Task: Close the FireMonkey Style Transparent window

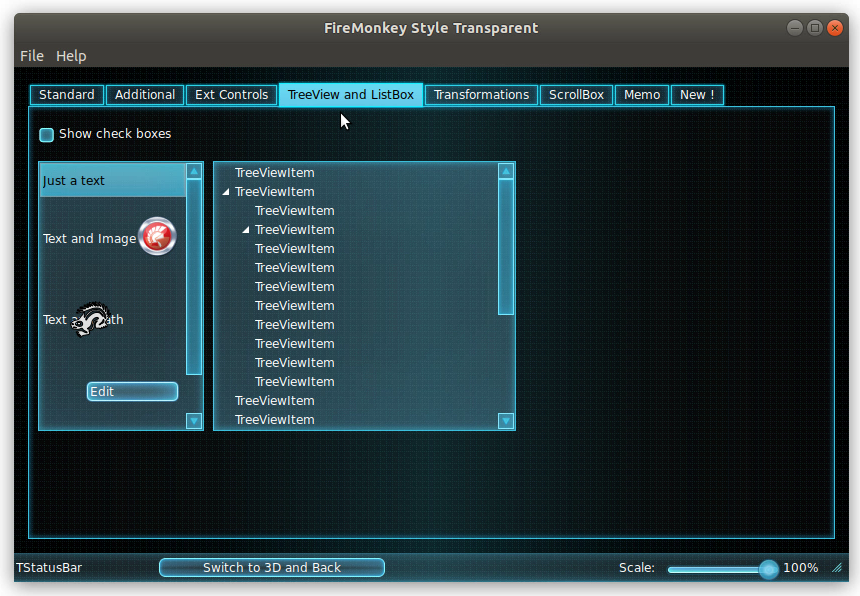Action: (x=835, y=28)
